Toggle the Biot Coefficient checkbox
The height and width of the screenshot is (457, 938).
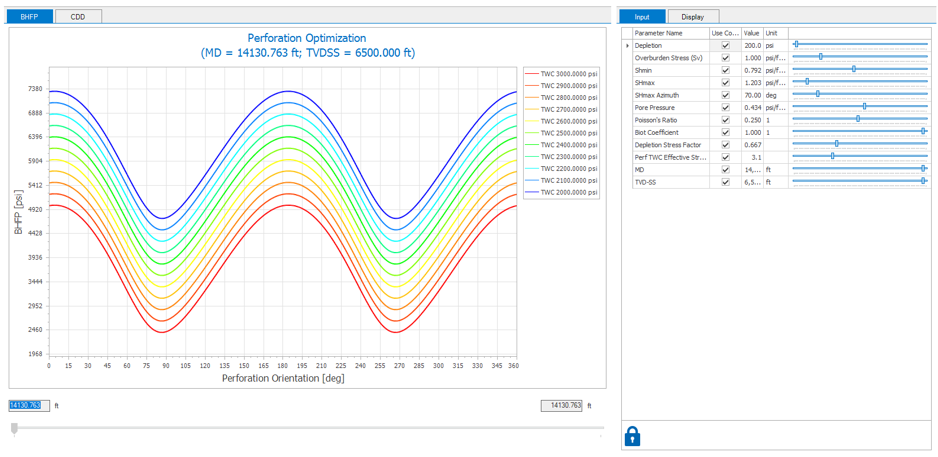click(x=725, y=132)
